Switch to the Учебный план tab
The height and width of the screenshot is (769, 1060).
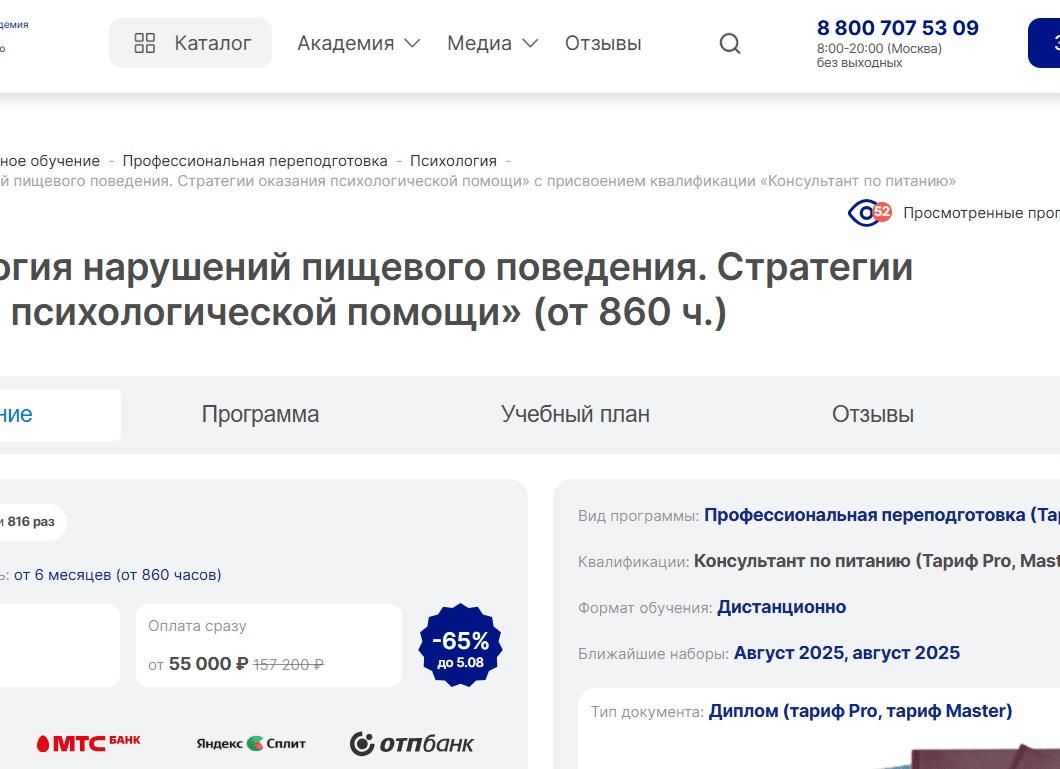tap(575, 414)
